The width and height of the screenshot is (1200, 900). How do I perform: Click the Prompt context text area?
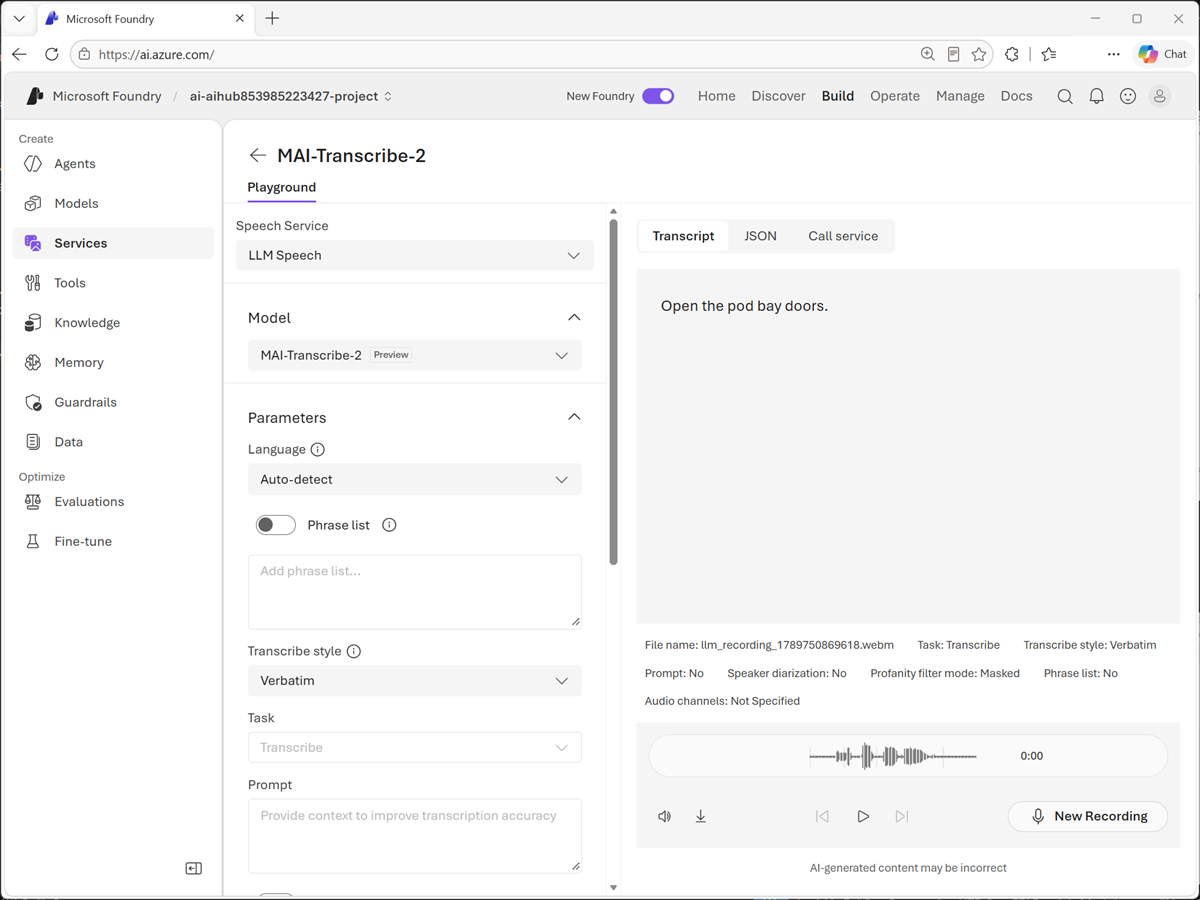(415, 836)
